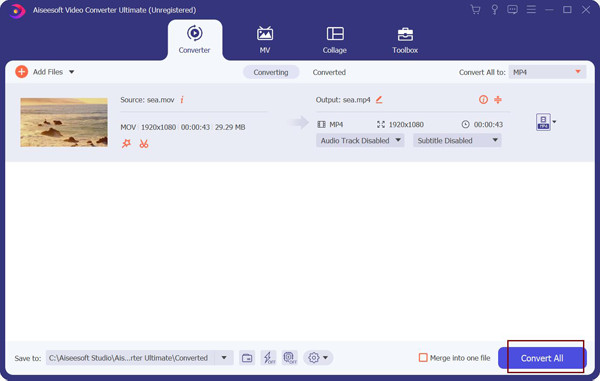Expand the Save to path dropdown arrow
This screenshot has width=600, height=381.
(224, 358)
